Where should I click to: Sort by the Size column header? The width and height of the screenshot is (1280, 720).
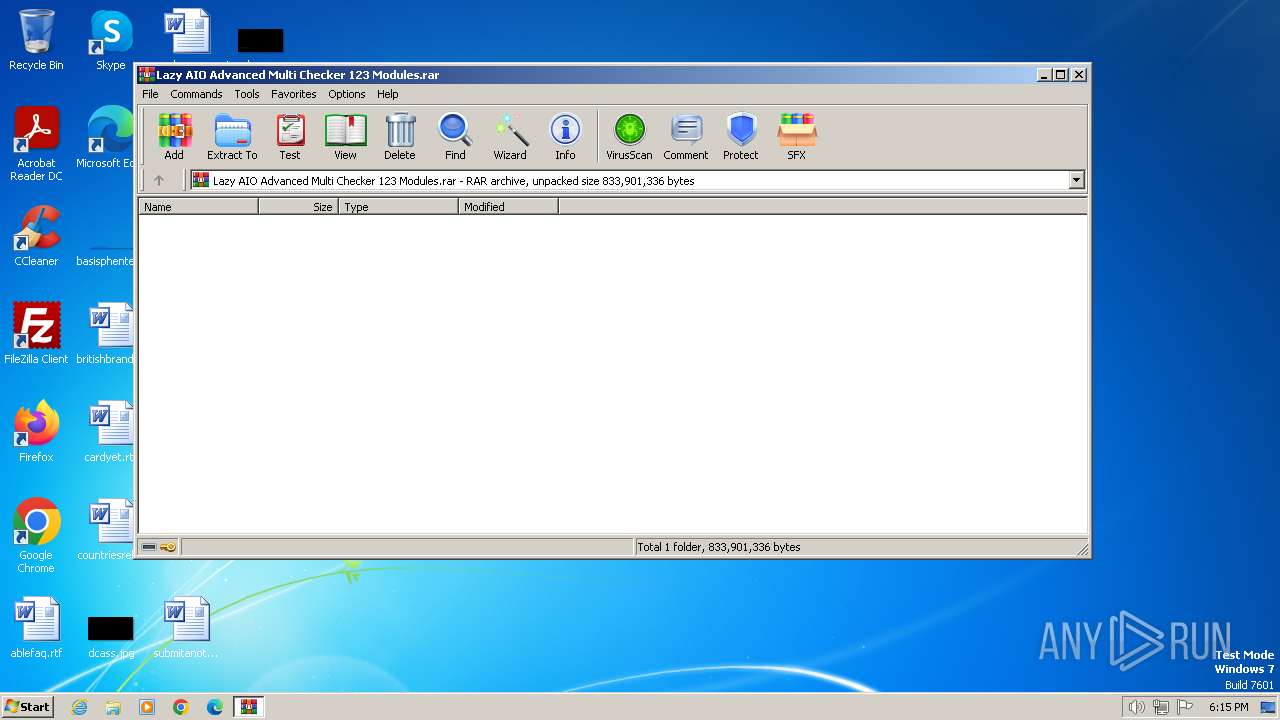[x=298, y=207]
